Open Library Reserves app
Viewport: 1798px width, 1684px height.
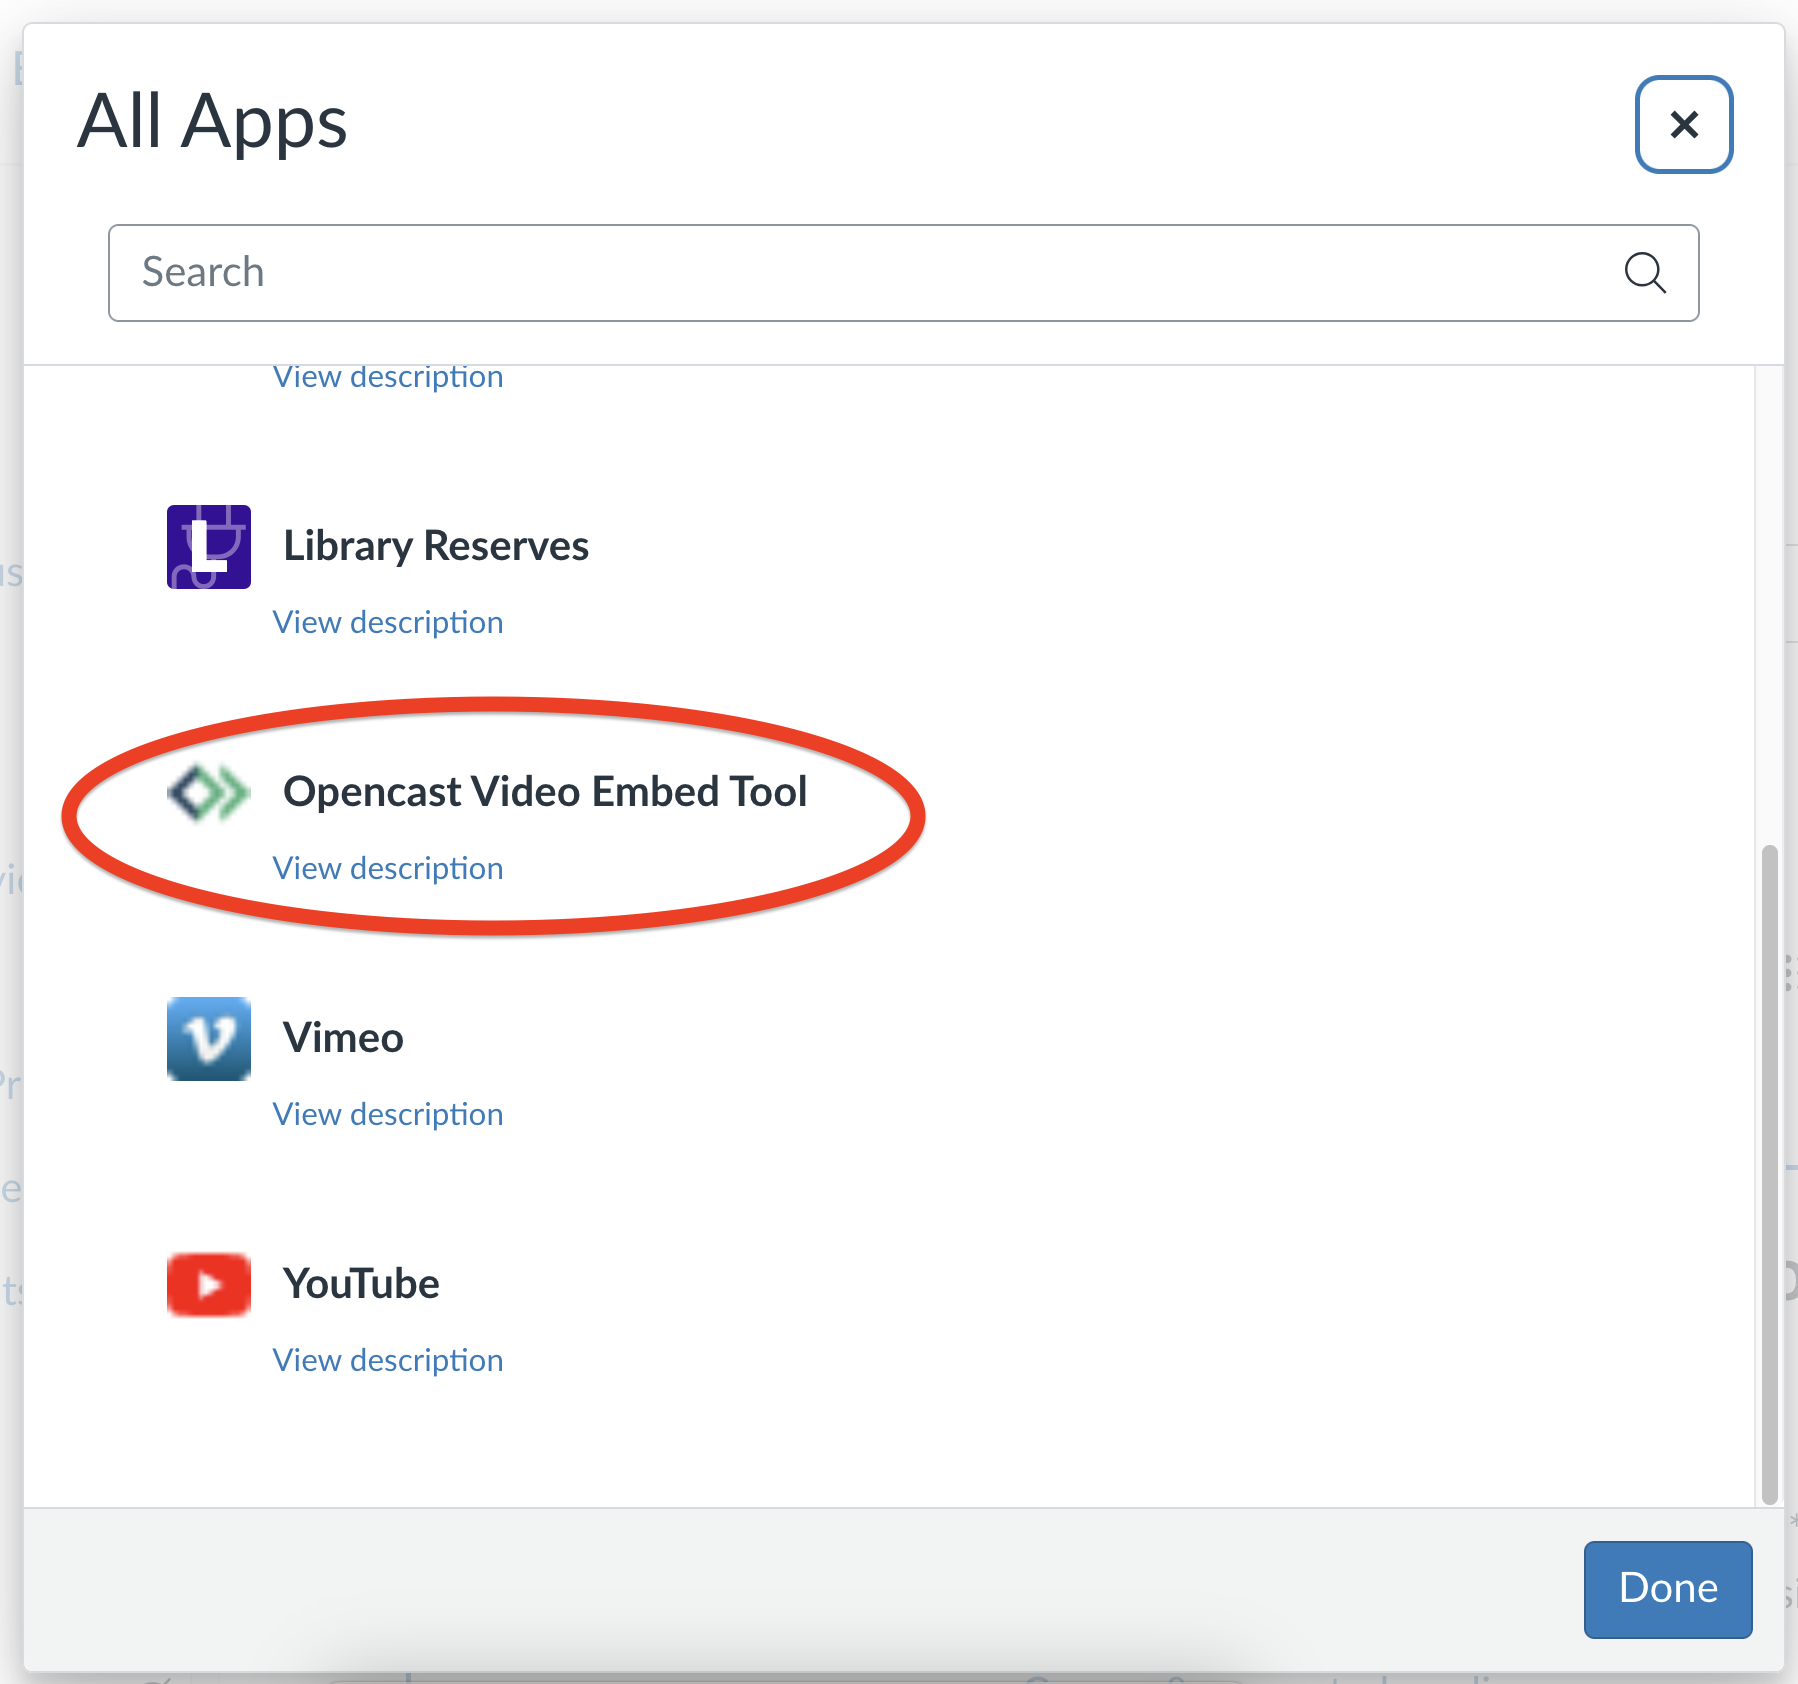tap(436, 546)
